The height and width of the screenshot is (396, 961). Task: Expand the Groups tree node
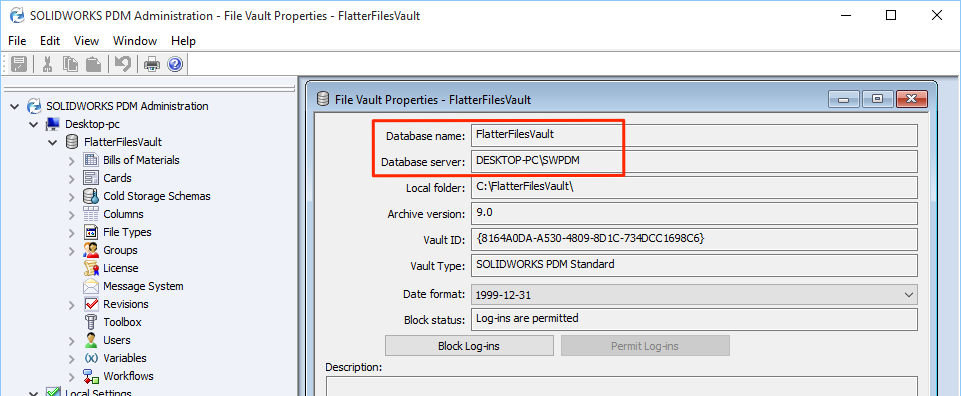point(72,251)
